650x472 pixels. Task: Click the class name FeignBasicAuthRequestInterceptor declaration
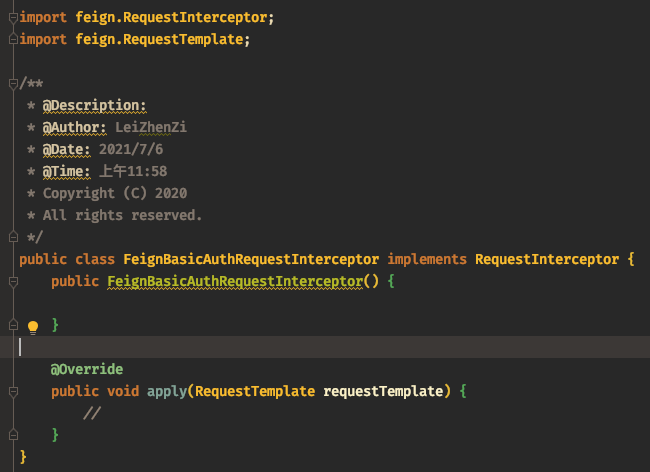(x=251, y=259)
